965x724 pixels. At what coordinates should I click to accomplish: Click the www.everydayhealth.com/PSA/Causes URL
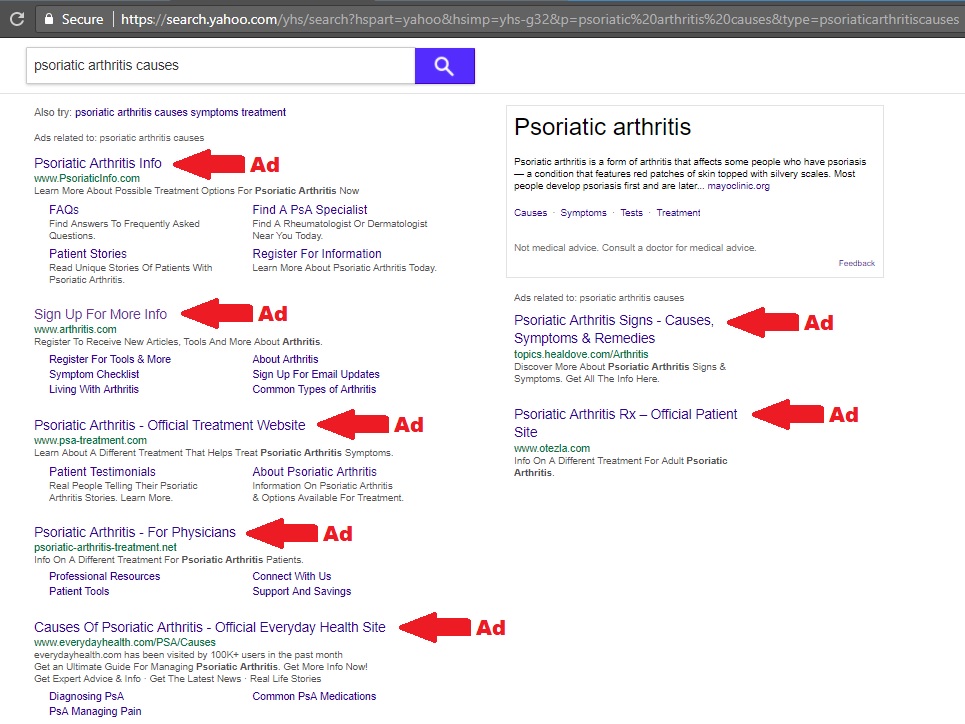pyautogui.click(x=125, y=642)
